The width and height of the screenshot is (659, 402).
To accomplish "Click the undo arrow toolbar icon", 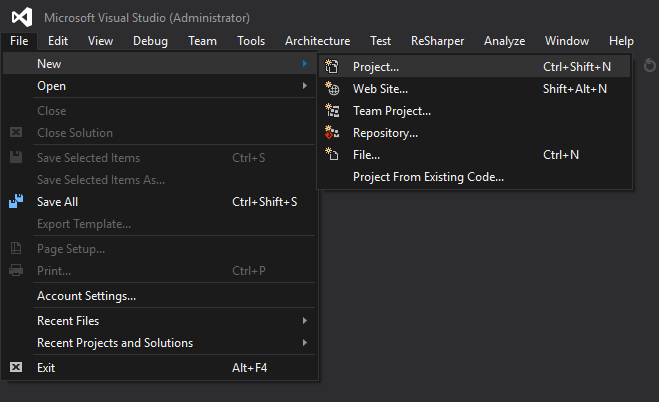I will pos(650,65).
